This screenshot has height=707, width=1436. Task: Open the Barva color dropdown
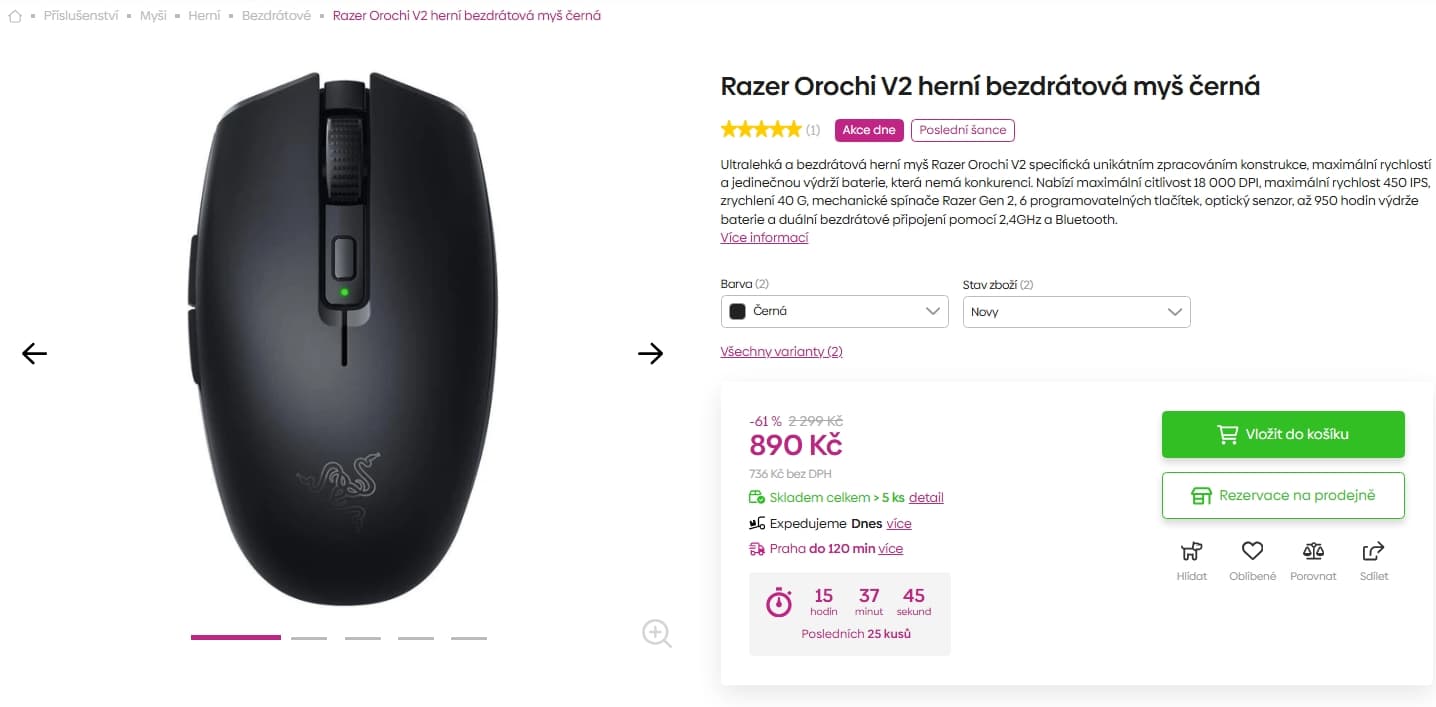click(834, 311)
